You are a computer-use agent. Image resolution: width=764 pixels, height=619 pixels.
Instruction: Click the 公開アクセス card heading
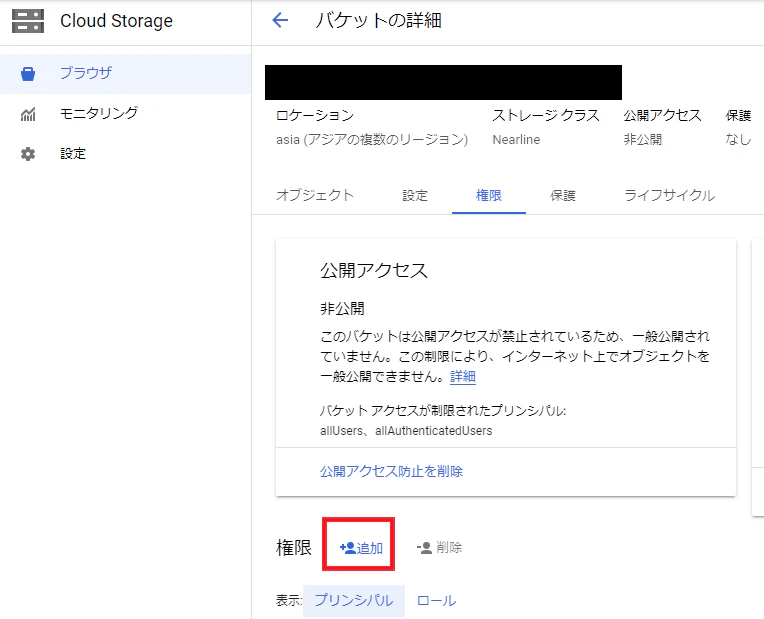click(374, 271)
